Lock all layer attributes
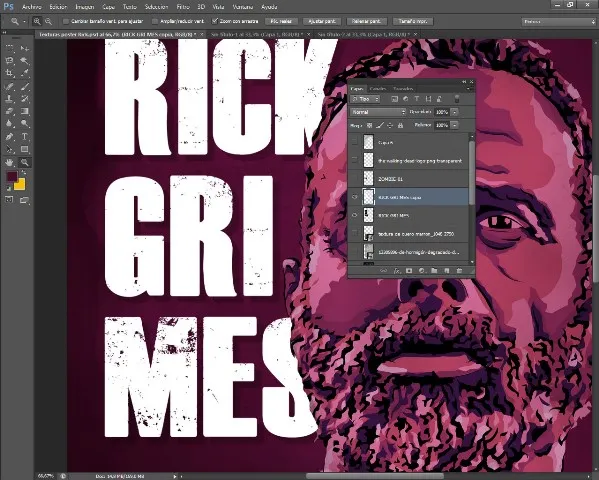 [x=400, y=125]
